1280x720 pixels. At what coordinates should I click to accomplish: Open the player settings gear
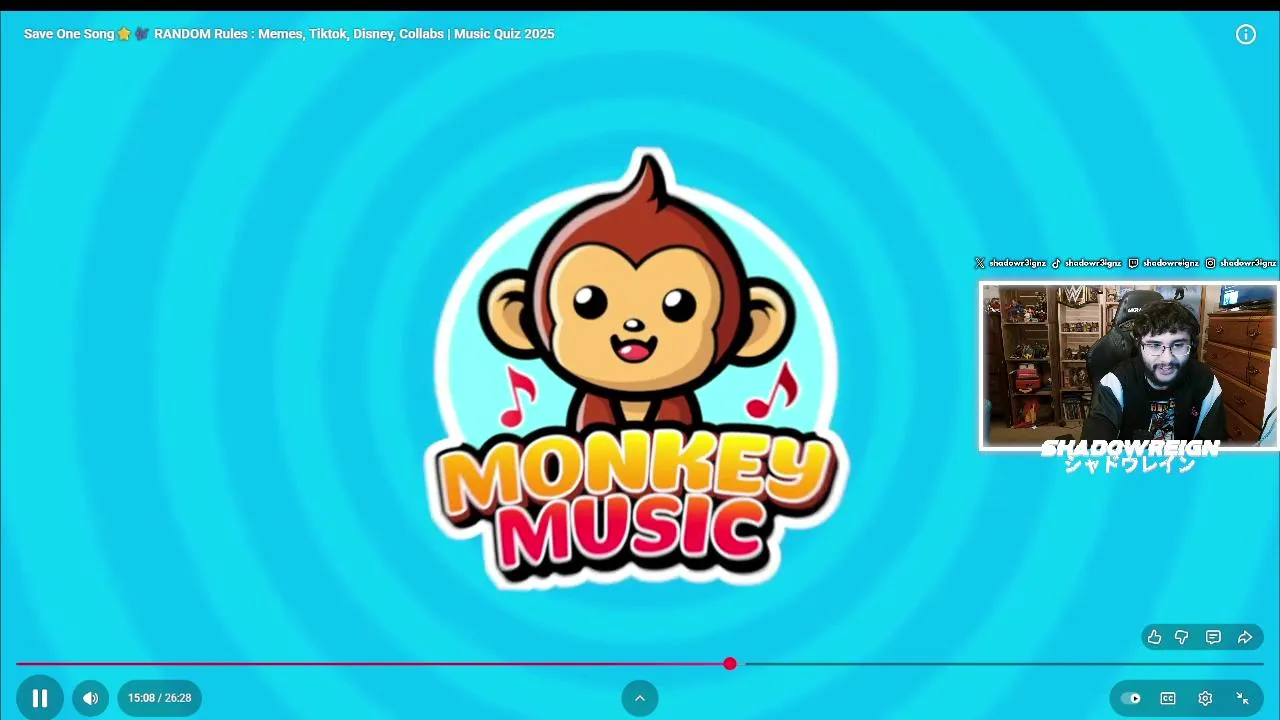pyautogui.click(x=1205, y=698)
